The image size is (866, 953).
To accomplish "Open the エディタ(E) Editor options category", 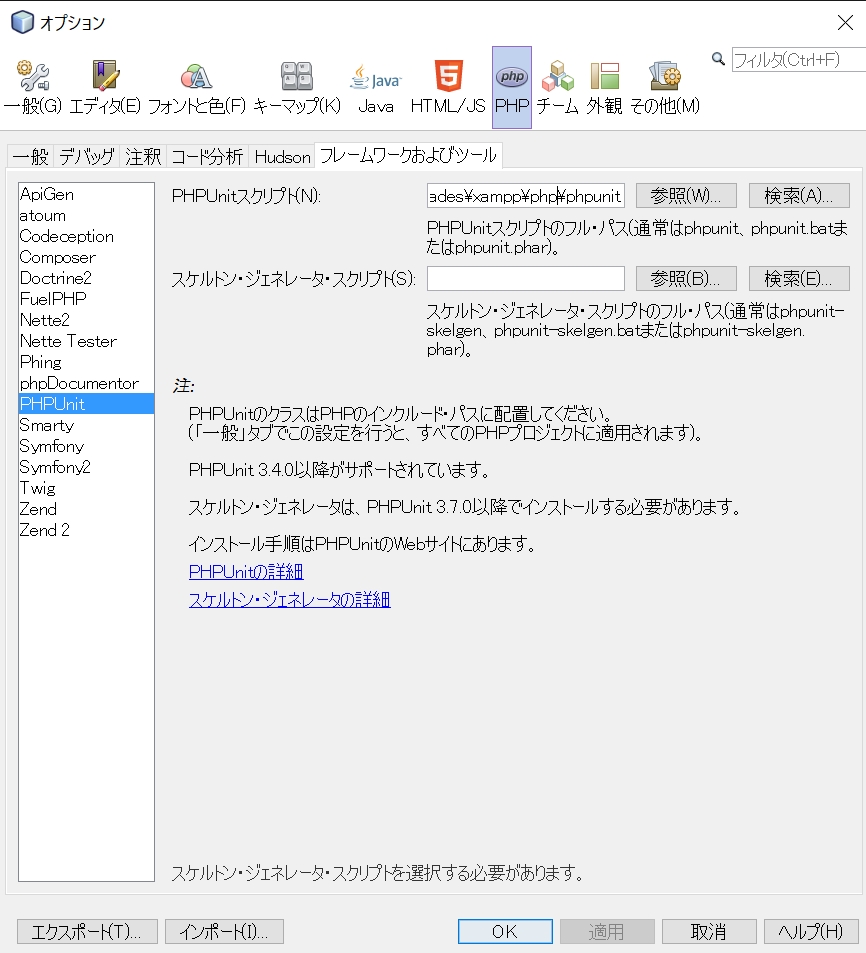I will 105,88.
